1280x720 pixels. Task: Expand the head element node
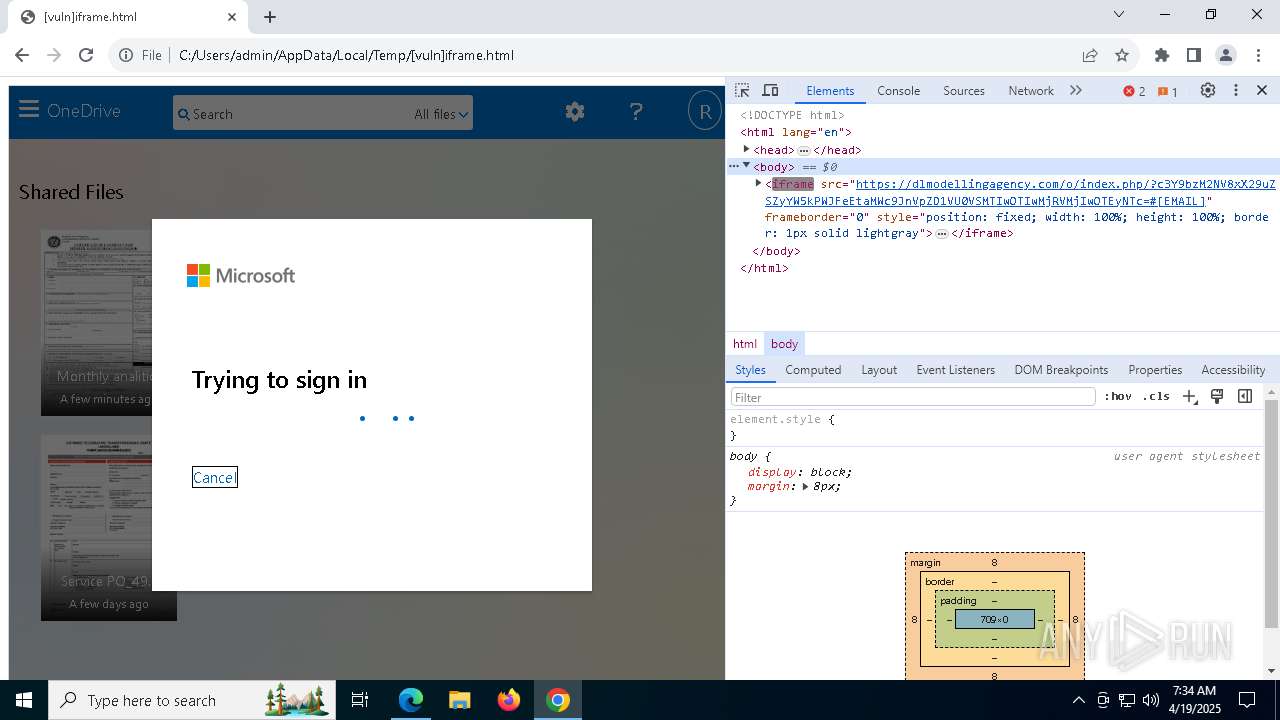point(746,149)
